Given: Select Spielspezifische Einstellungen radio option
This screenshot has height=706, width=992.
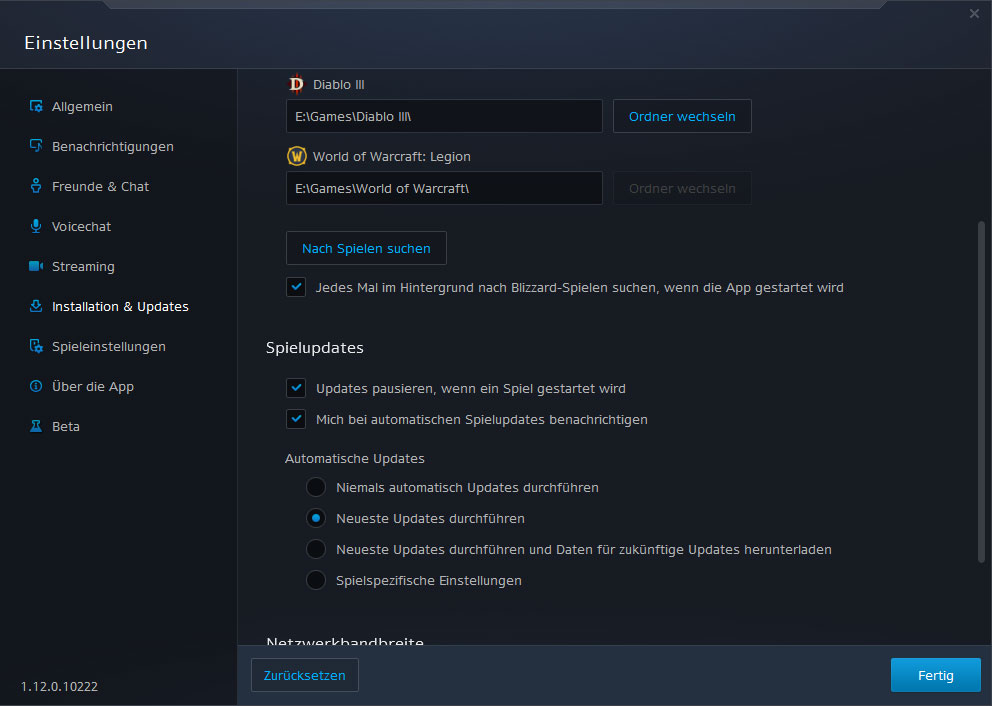Looking at the screenshot, I should 316,579.
